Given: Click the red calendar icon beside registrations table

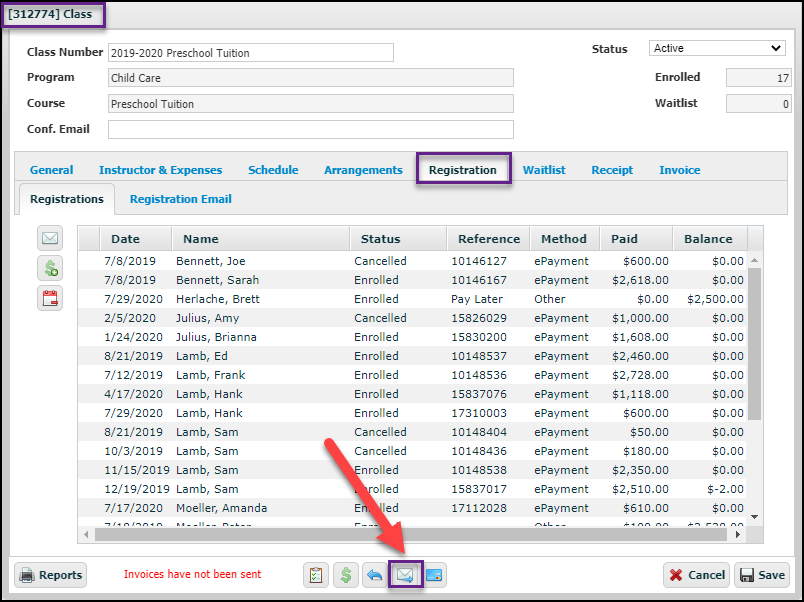Looking at the screenshot, I should tap(50, 298).
